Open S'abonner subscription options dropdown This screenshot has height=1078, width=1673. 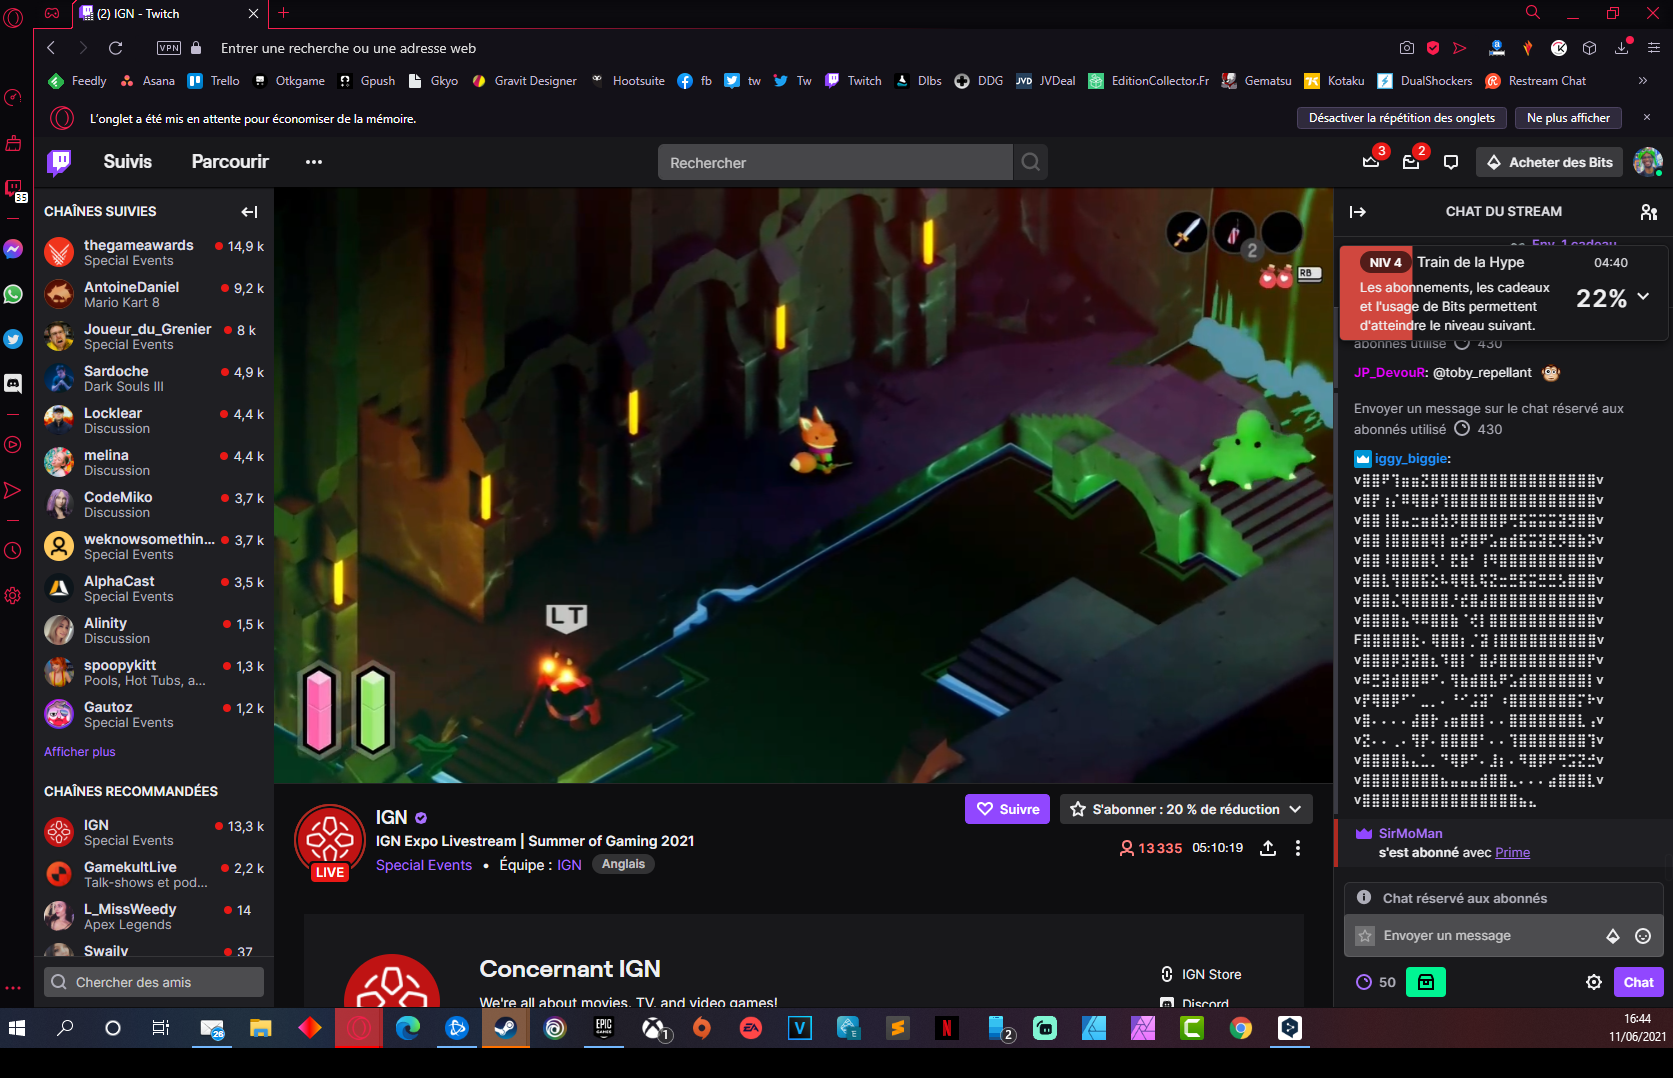tap(1186, 809)
